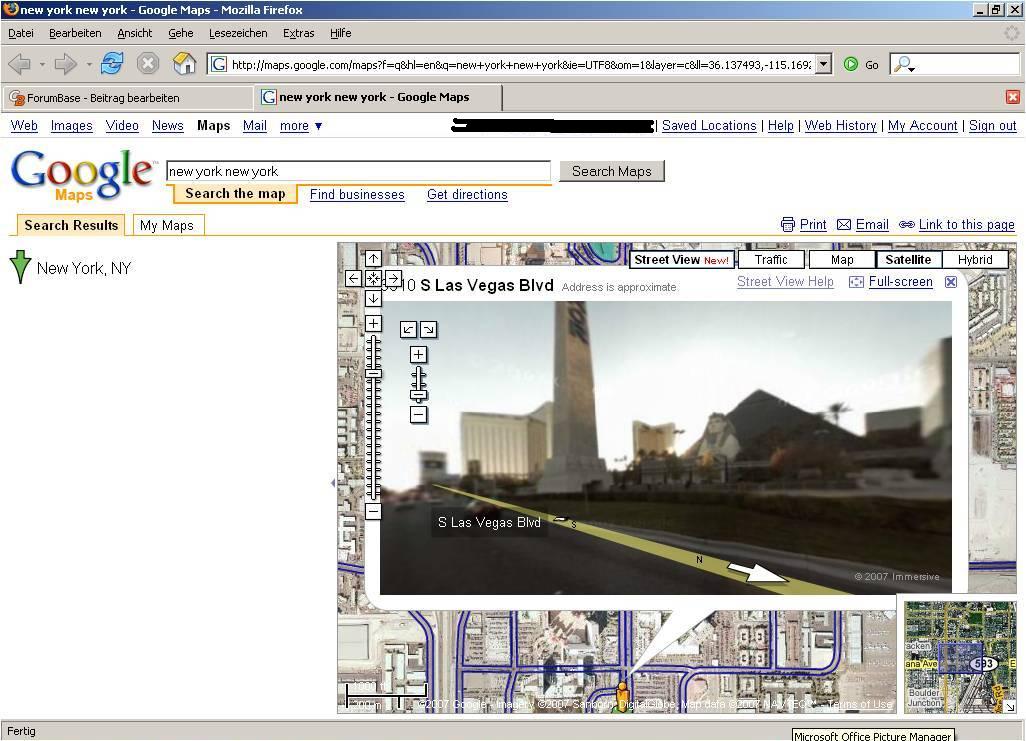
Task: Click the Full-screen icon in Street View
Action: pyautogui.click(x=856, y=282)
